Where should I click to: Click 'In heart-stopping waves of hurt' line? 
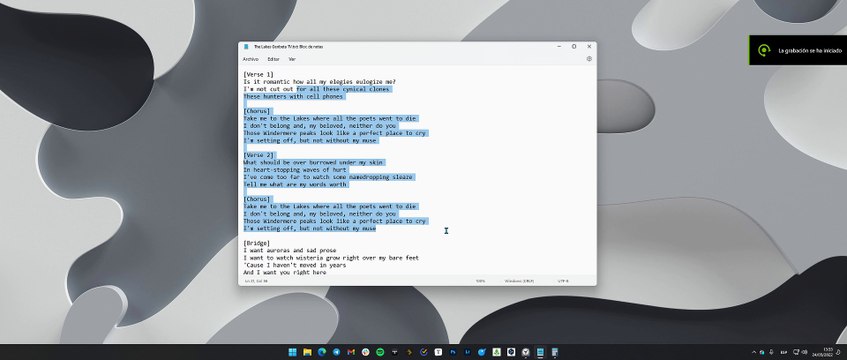click(x=294, y=170)
